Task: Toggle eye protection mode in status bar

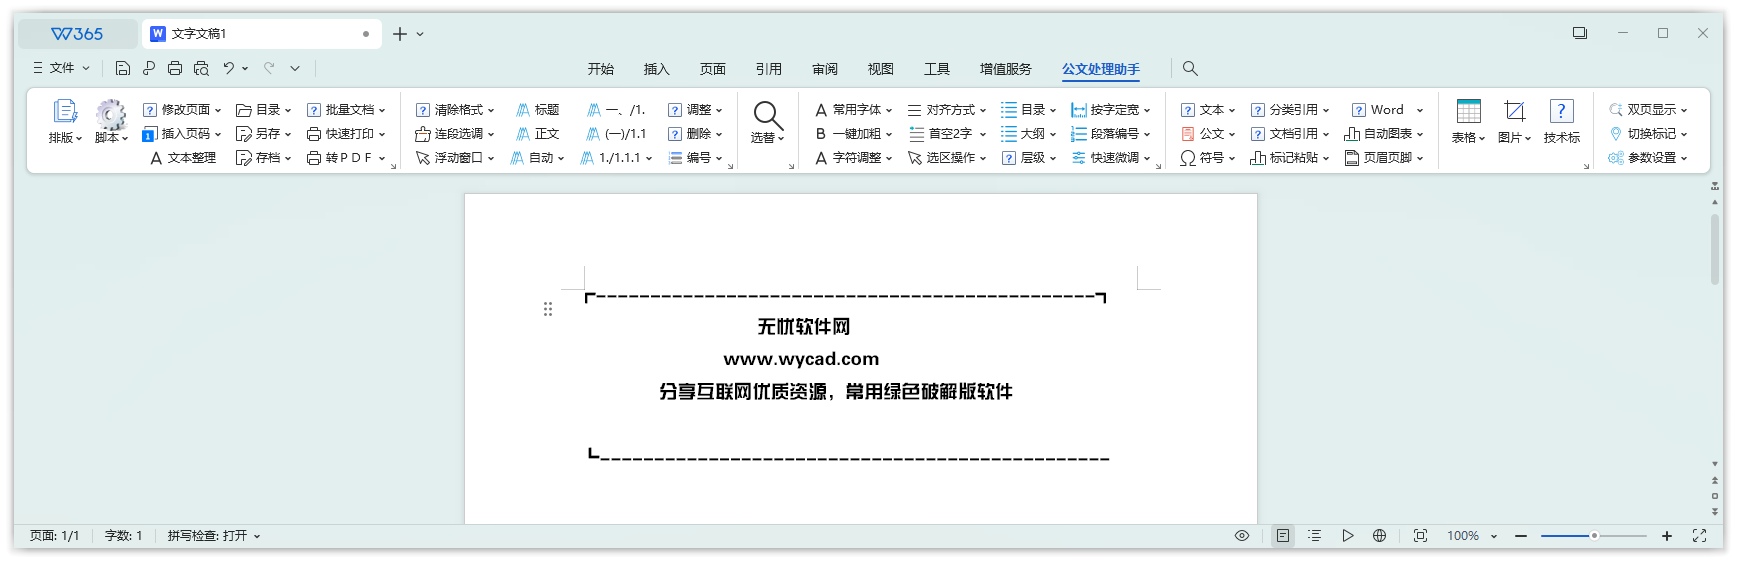Action: pyautogui.click(x=1242, y=536)
